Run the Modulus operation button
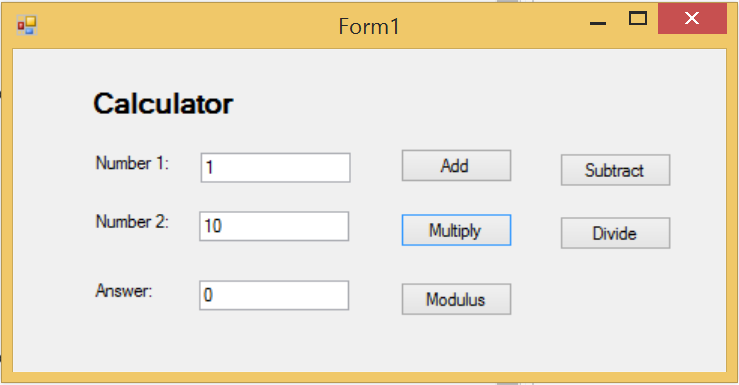Screen dimensions: 739x385 click(456, 299)
